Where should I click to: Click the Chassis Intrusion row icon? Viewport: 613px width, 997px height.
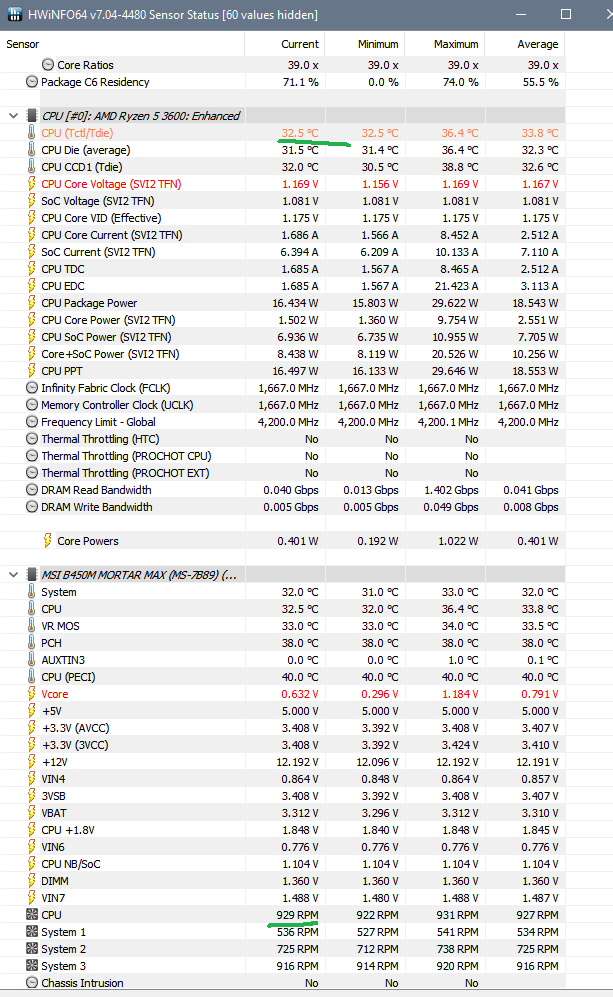pos(32,983)
